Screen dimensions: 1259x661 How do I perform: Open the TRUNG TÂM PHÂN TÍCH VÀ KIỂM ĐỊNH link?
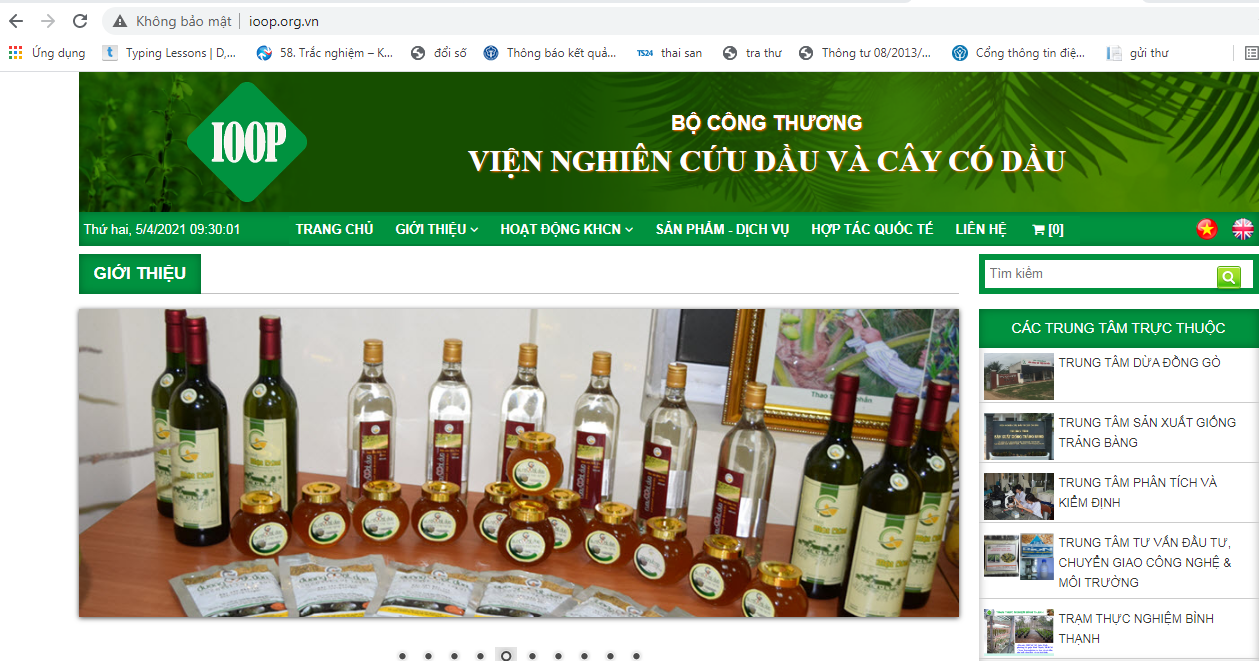point(1137,492)
